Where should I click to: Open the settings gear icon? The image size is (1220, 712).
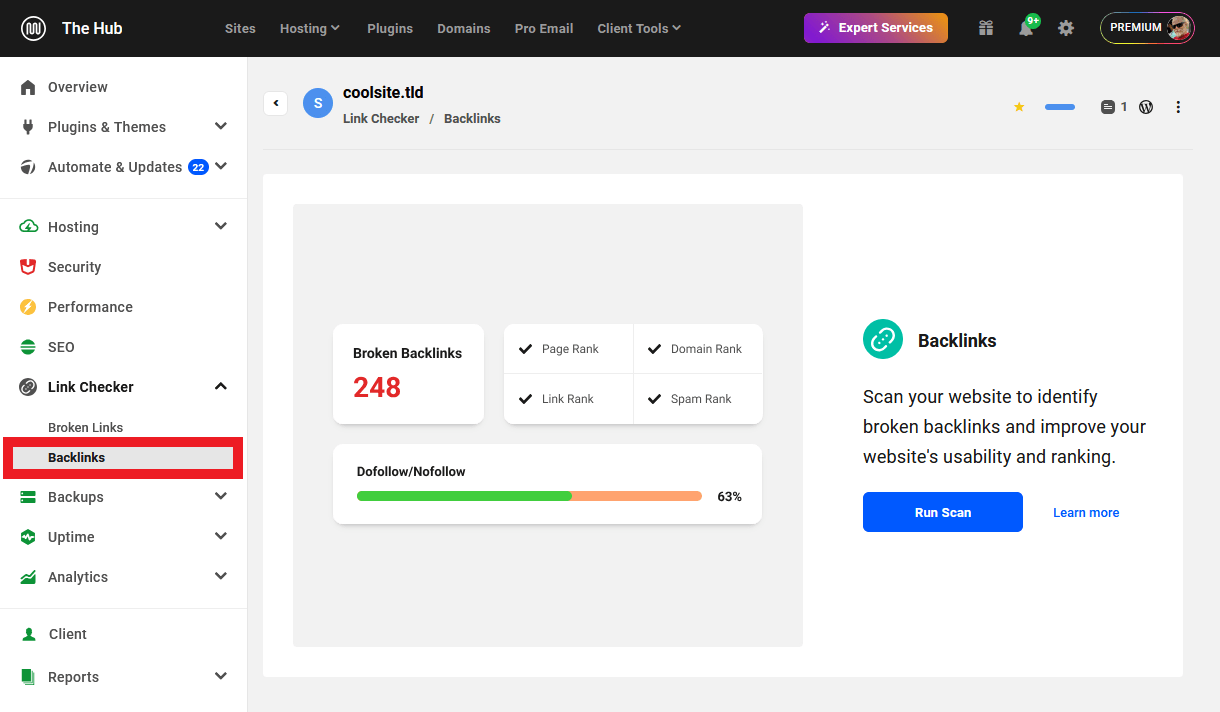(1066, 28)
